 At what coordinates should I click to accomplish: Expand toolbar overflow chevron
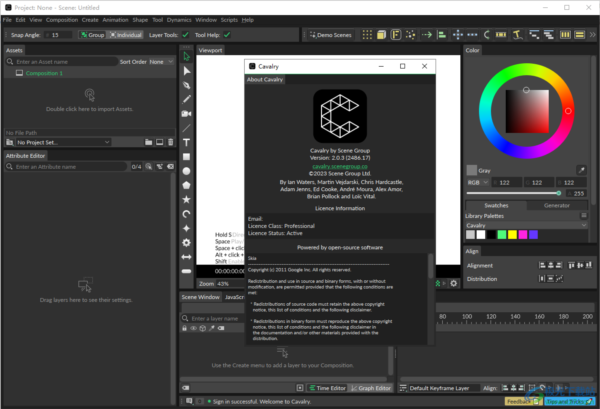pyautogui.click(x=592, y=35)
